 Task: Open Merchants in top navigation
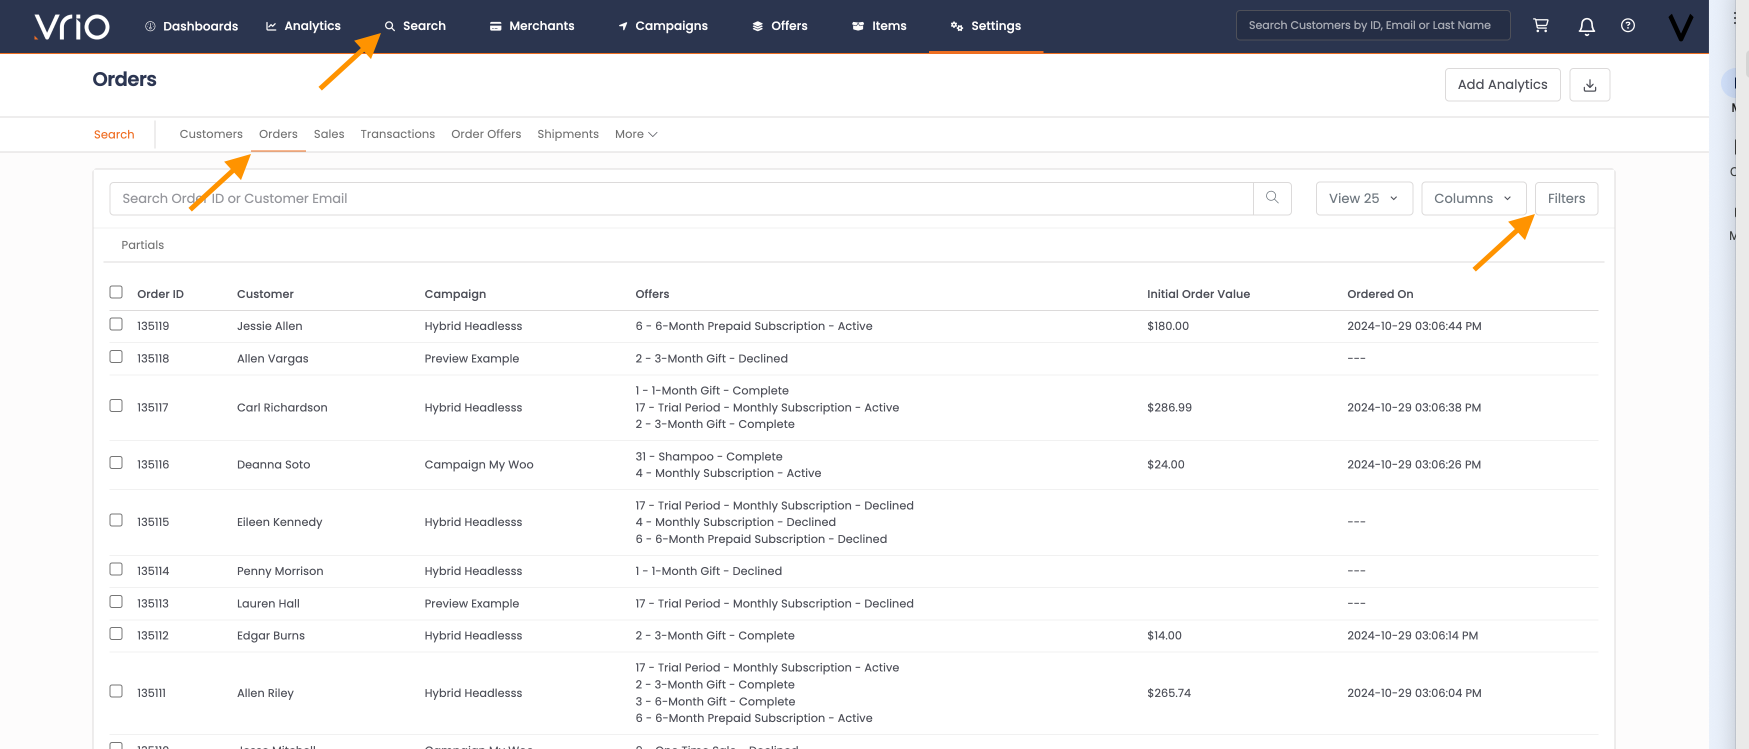(532, 26)
